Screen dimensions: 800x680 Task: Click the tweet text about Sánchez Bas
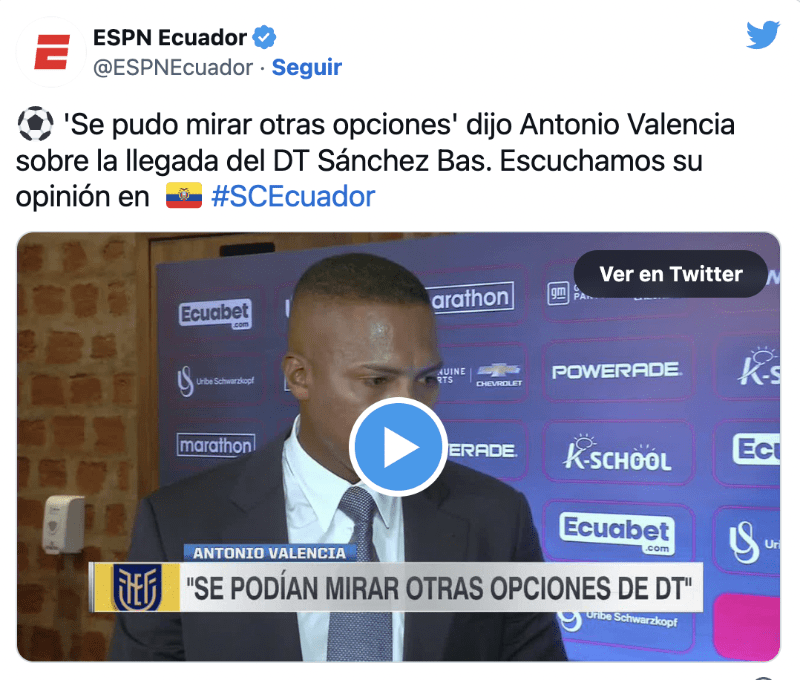tap(375, 160)
